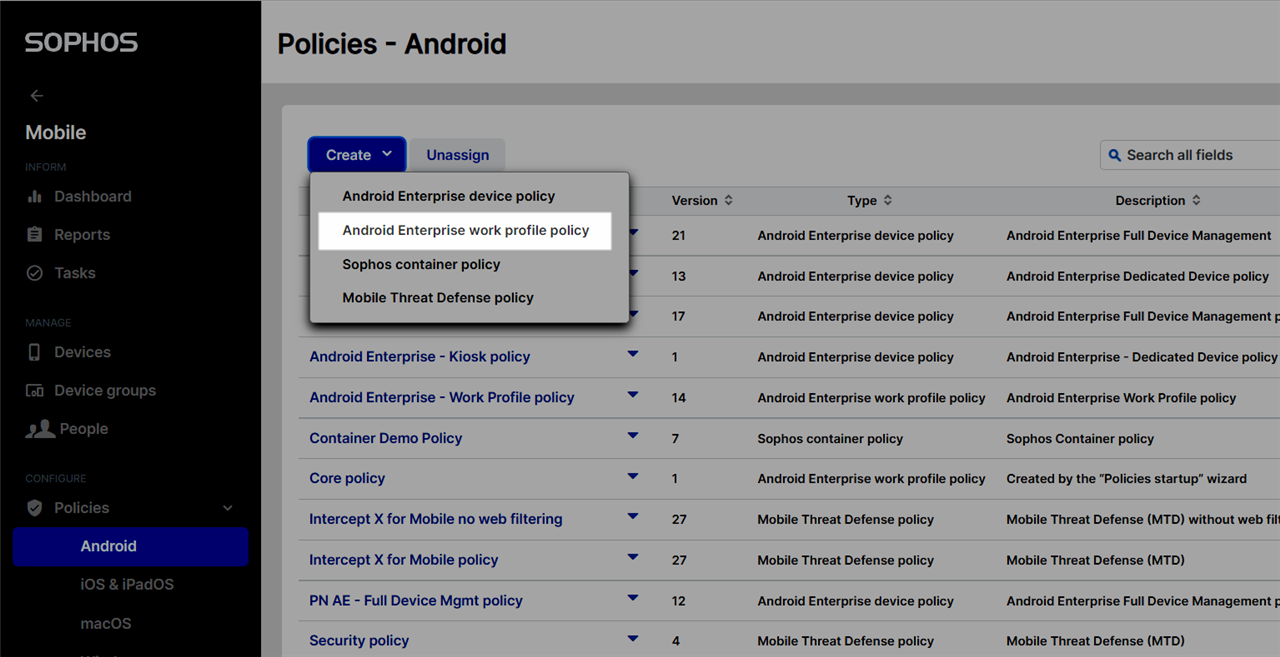Open Core policy link
The image size is (1280, 657).
click(347, 478)
